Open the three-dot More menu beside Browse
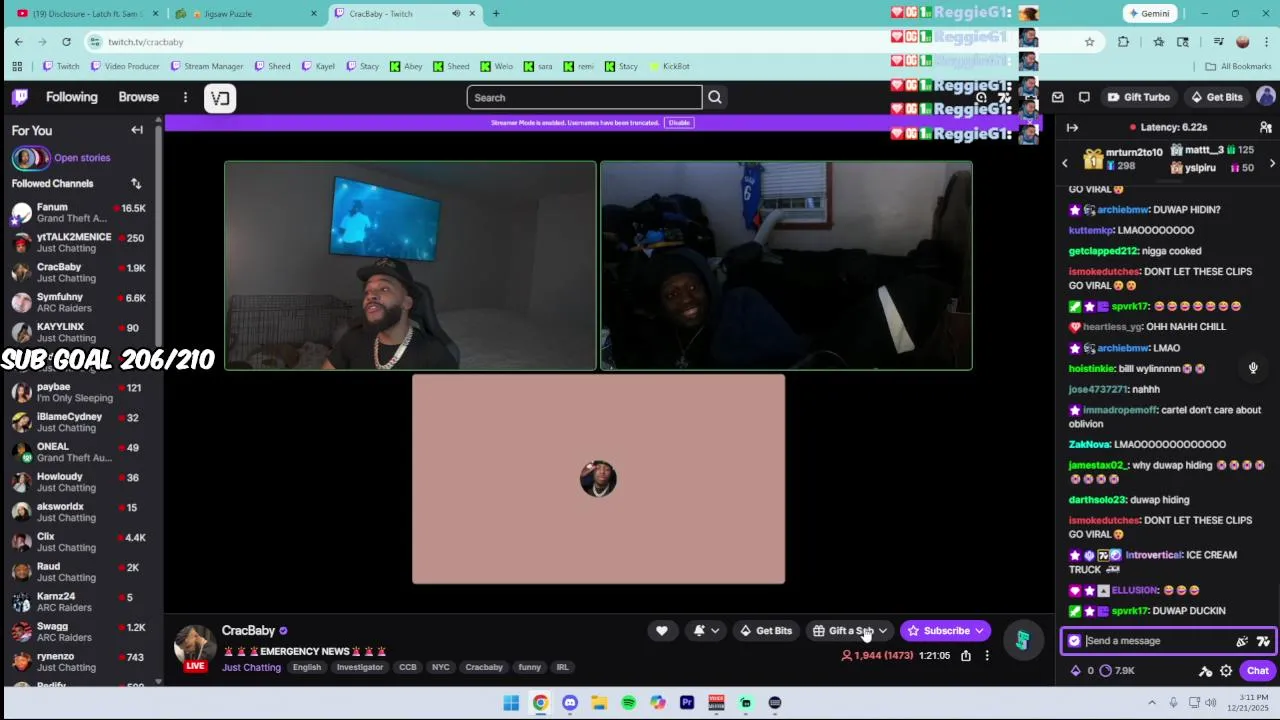Viewport: 1280px width, 720px height. (x=185, y=97)
